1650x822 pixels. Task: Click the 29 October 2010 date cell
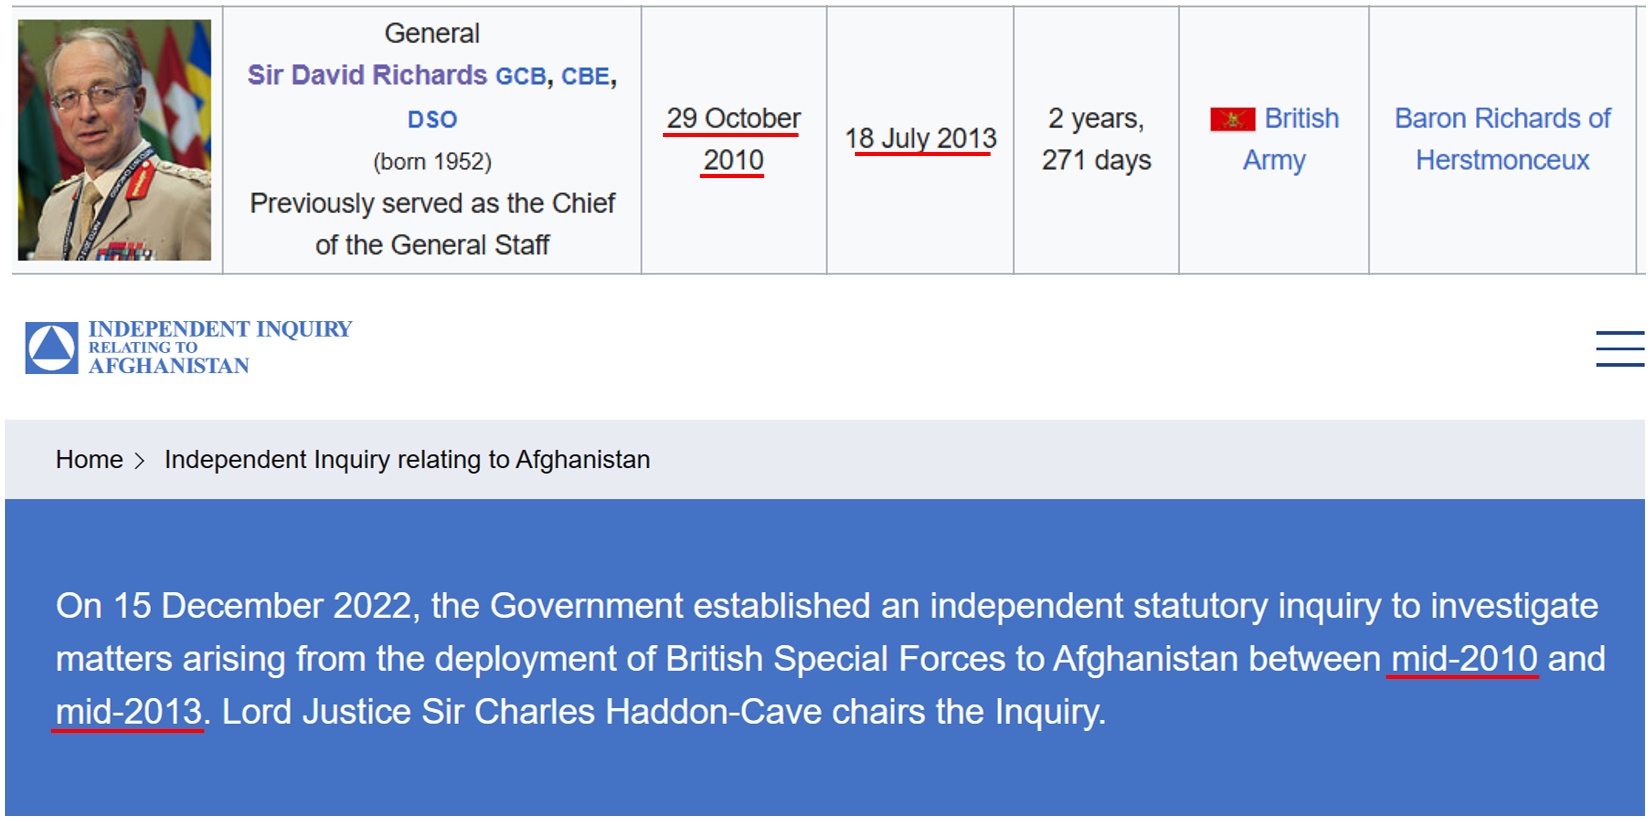733,139
